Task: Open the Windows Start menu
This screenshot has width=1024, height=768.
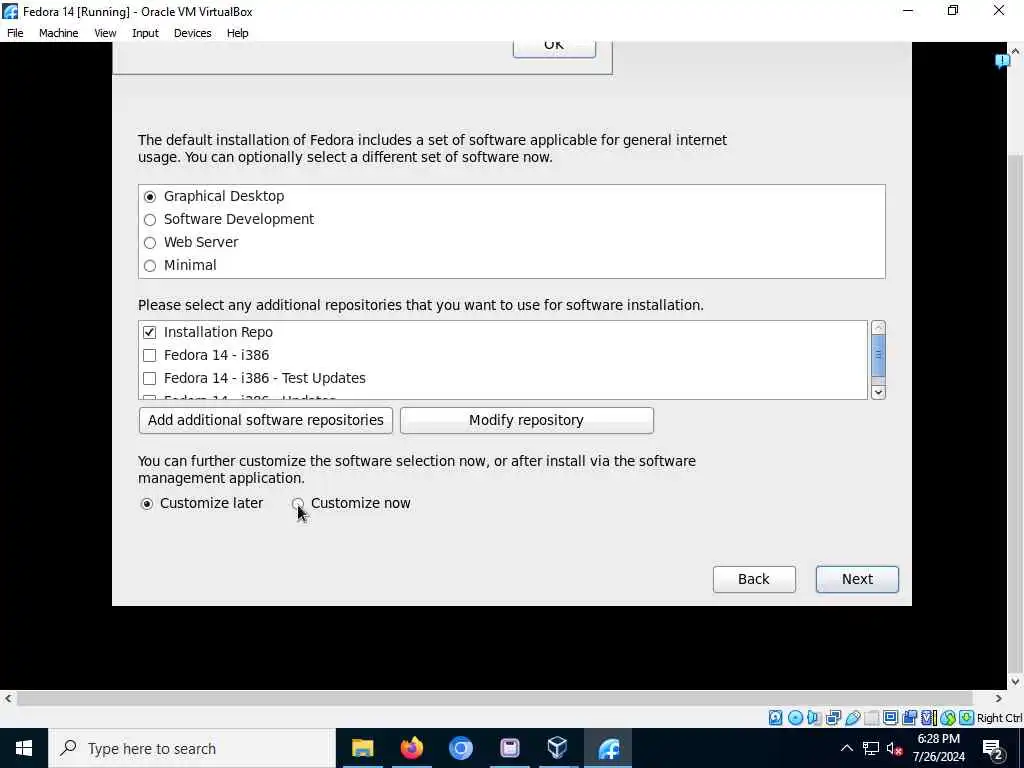Action: (x=24, y=748)
